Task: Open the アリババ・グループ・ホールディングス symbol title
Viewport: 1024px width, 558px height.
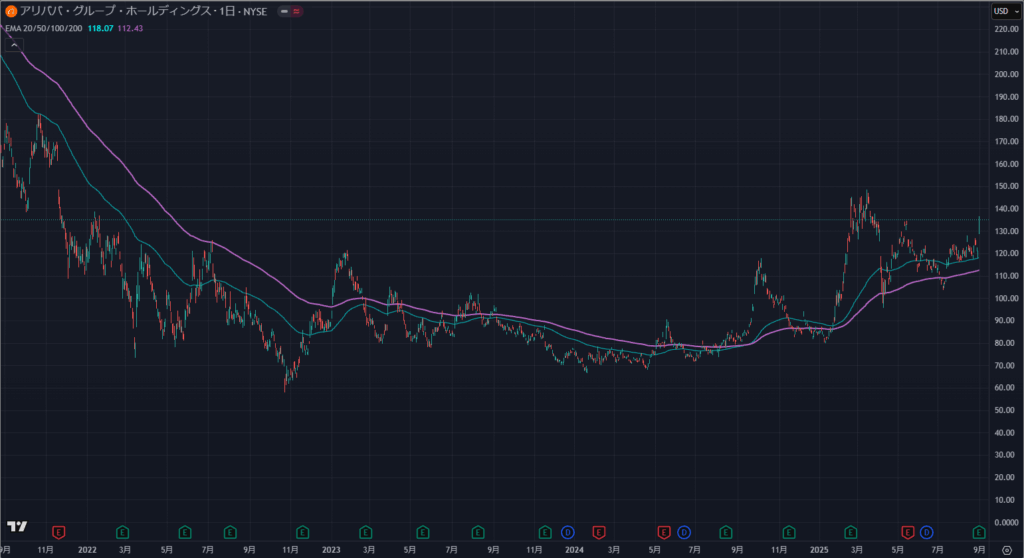Action: point(118,11)
